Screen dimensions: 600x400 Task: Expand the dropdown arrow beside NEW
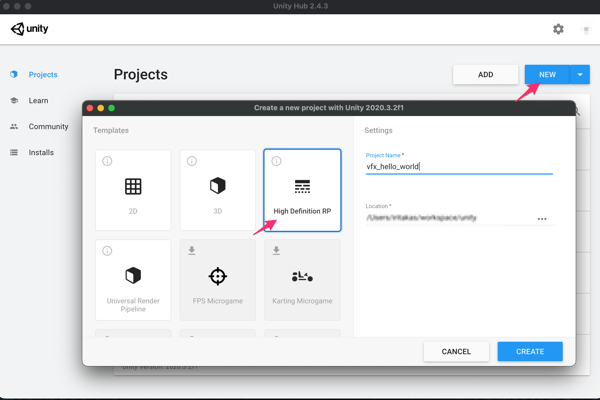point(580,75)
